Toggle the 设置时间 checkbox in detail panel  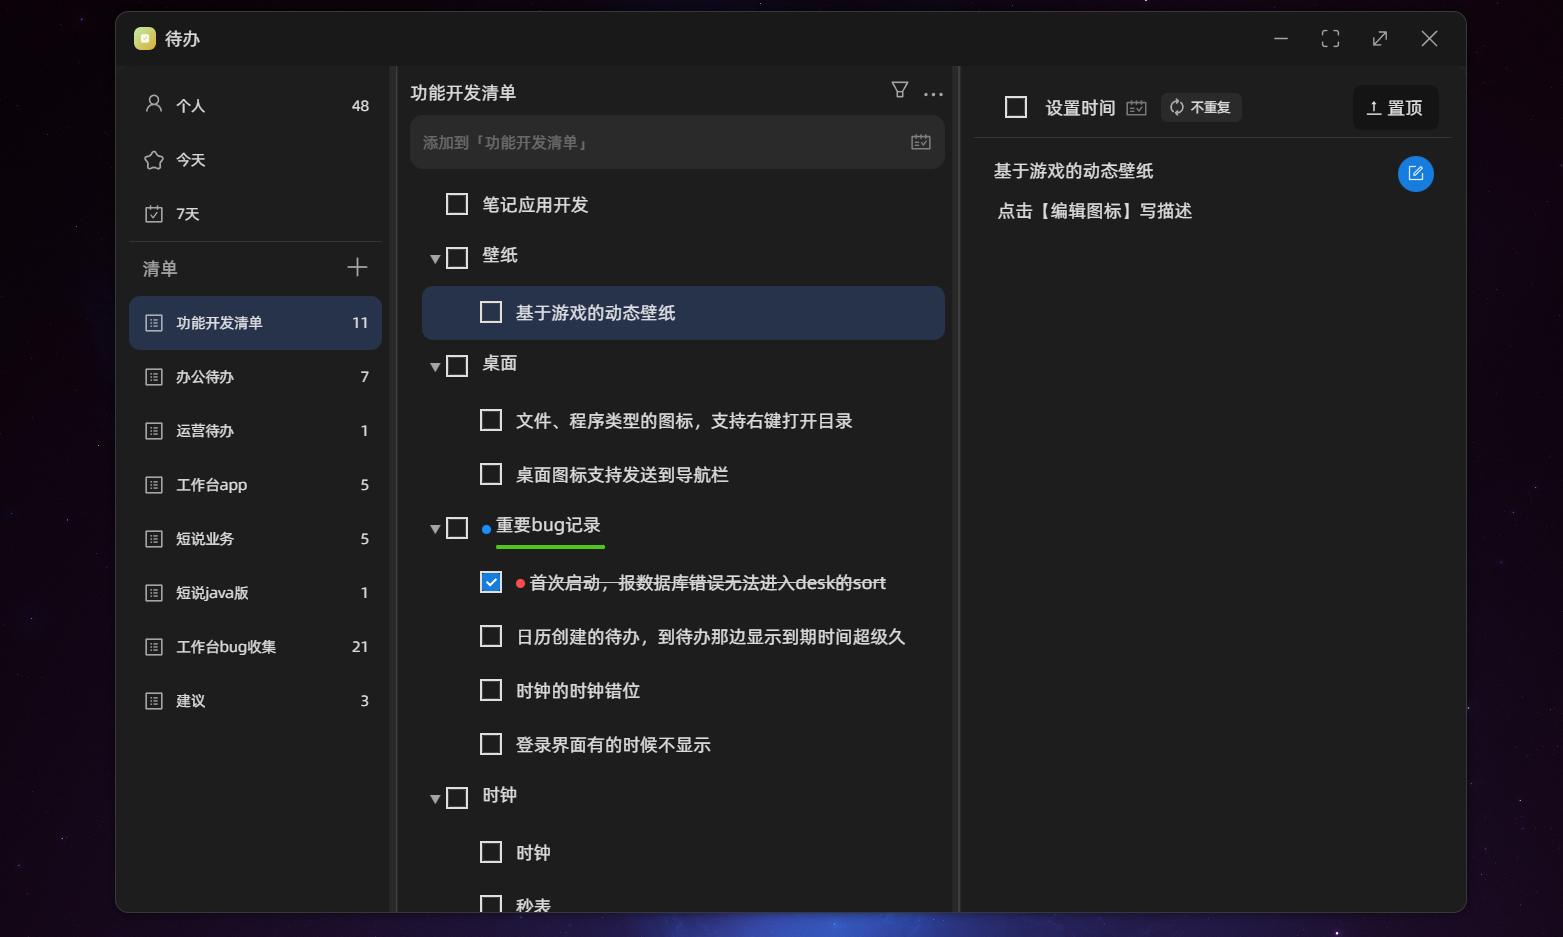point(1015,106)
